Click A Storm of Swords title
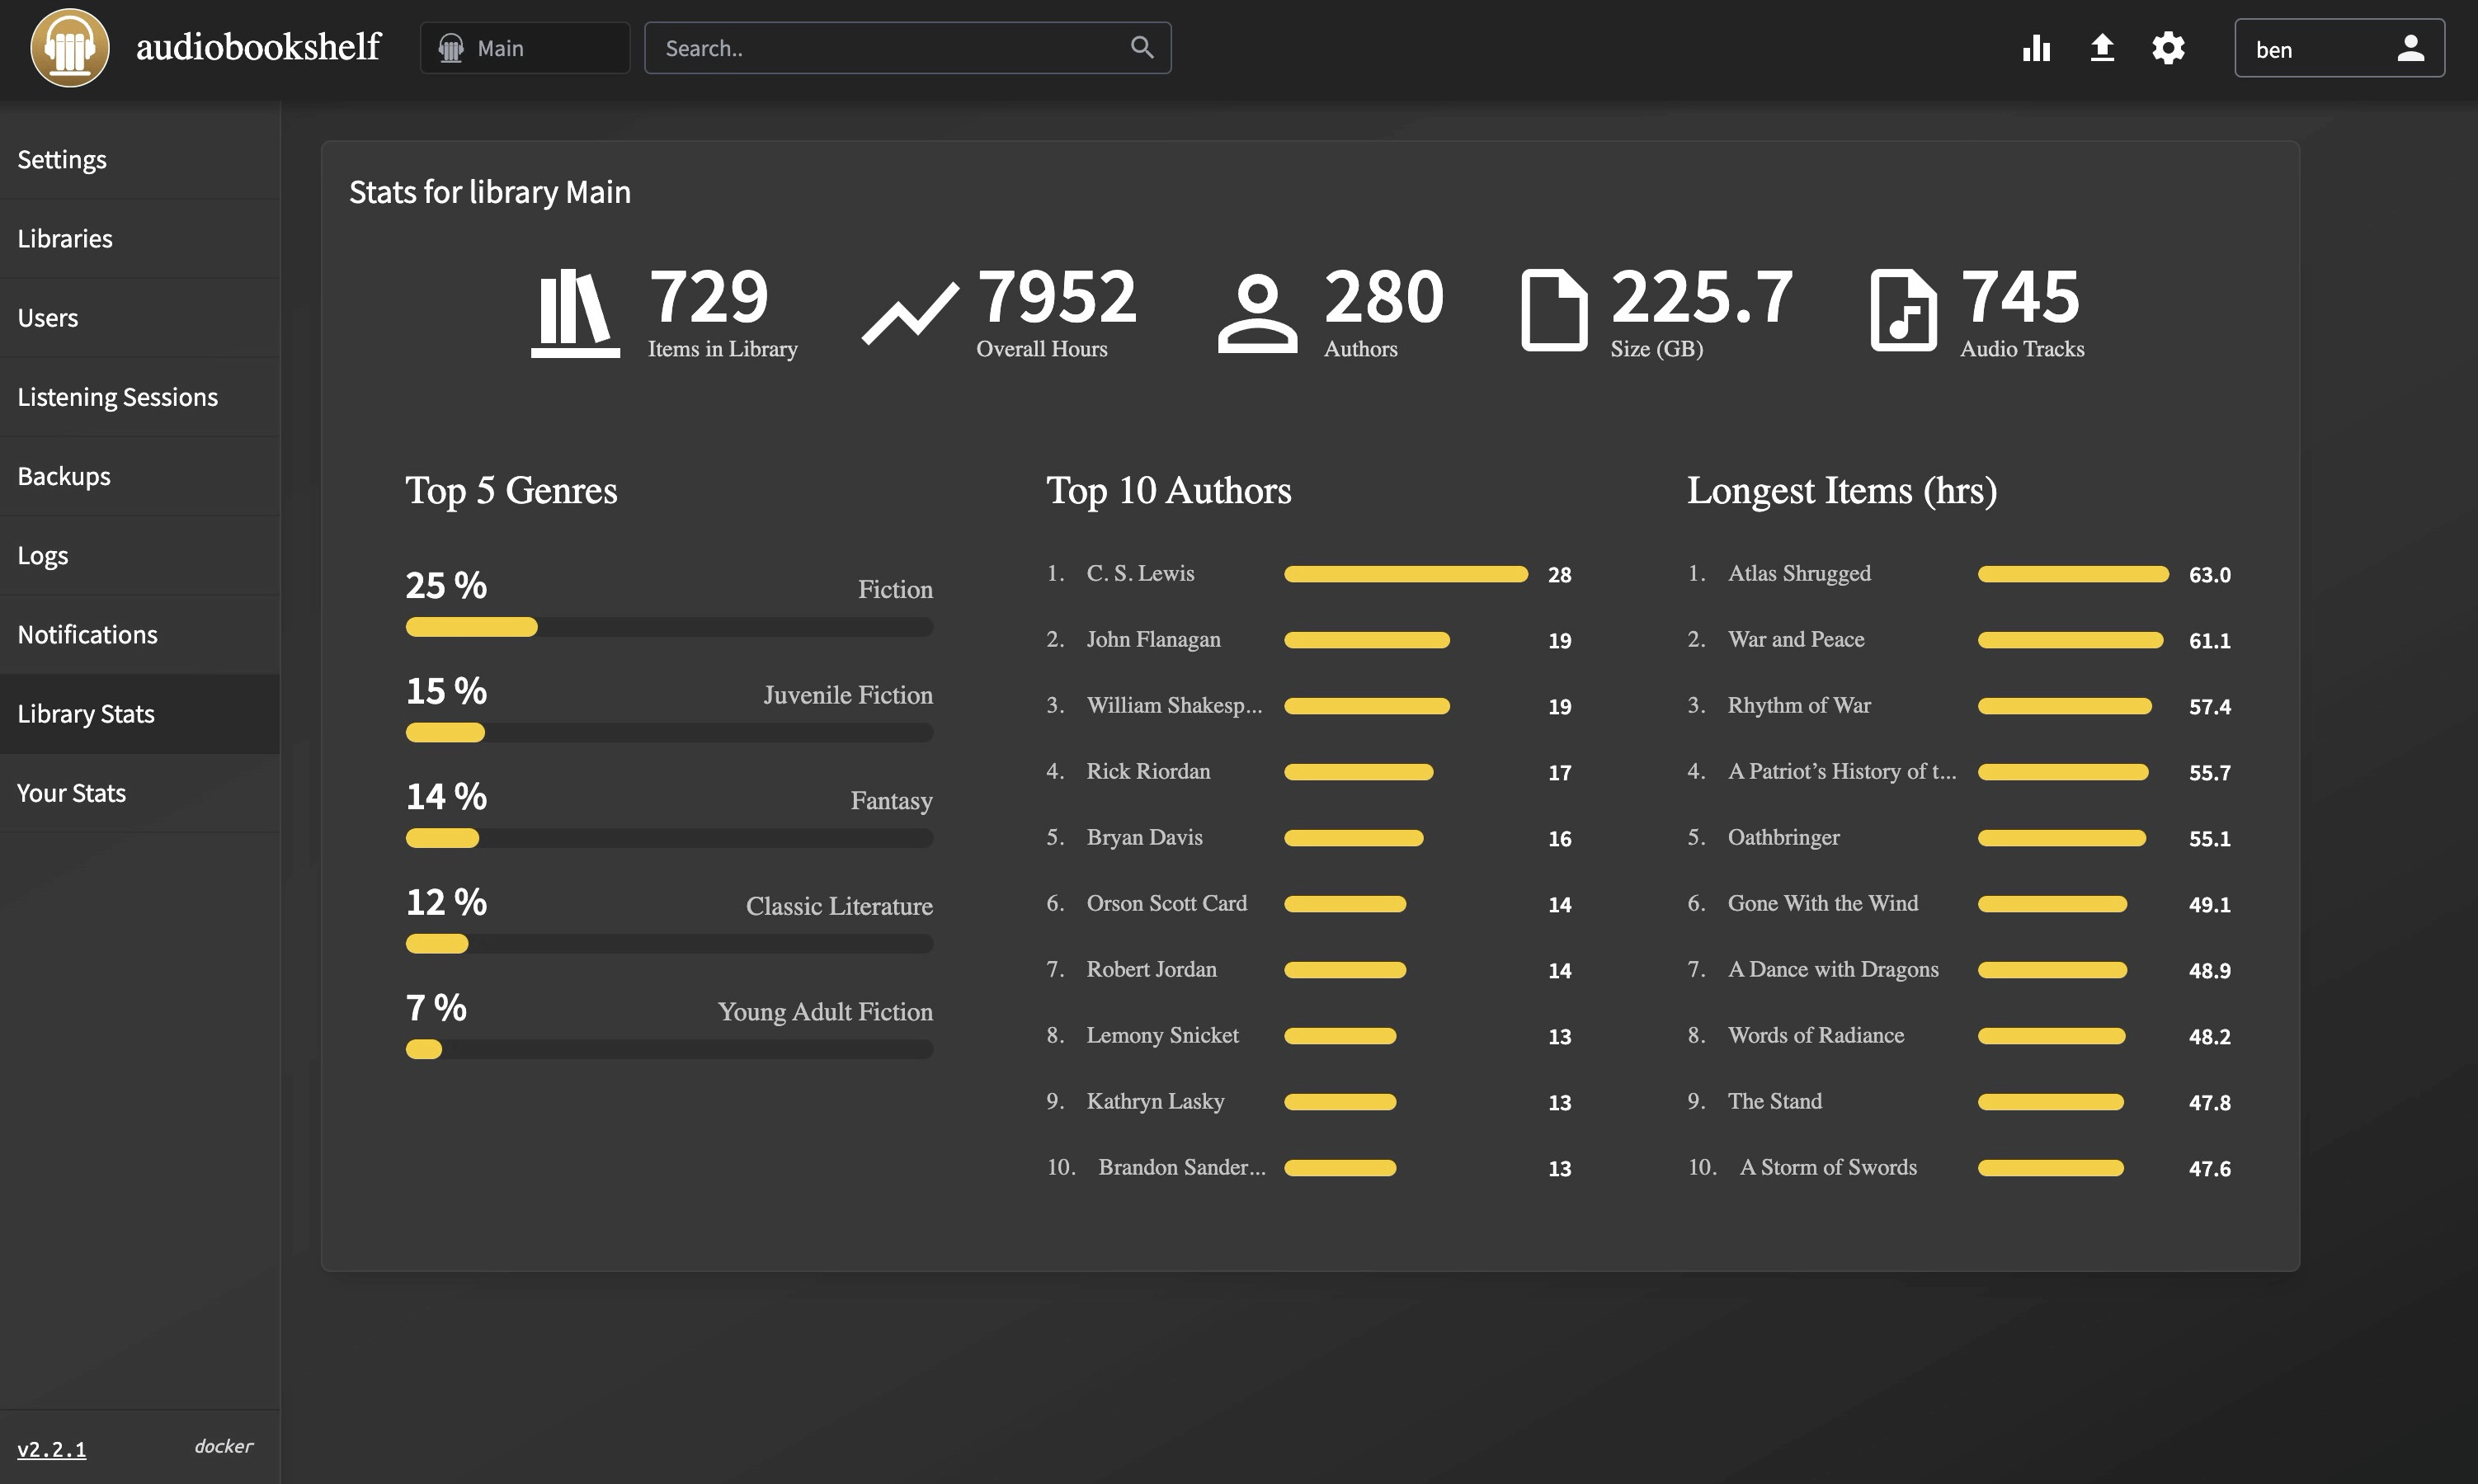The height and width of the screenshot is (1484, 2478). (1828, 1167)
